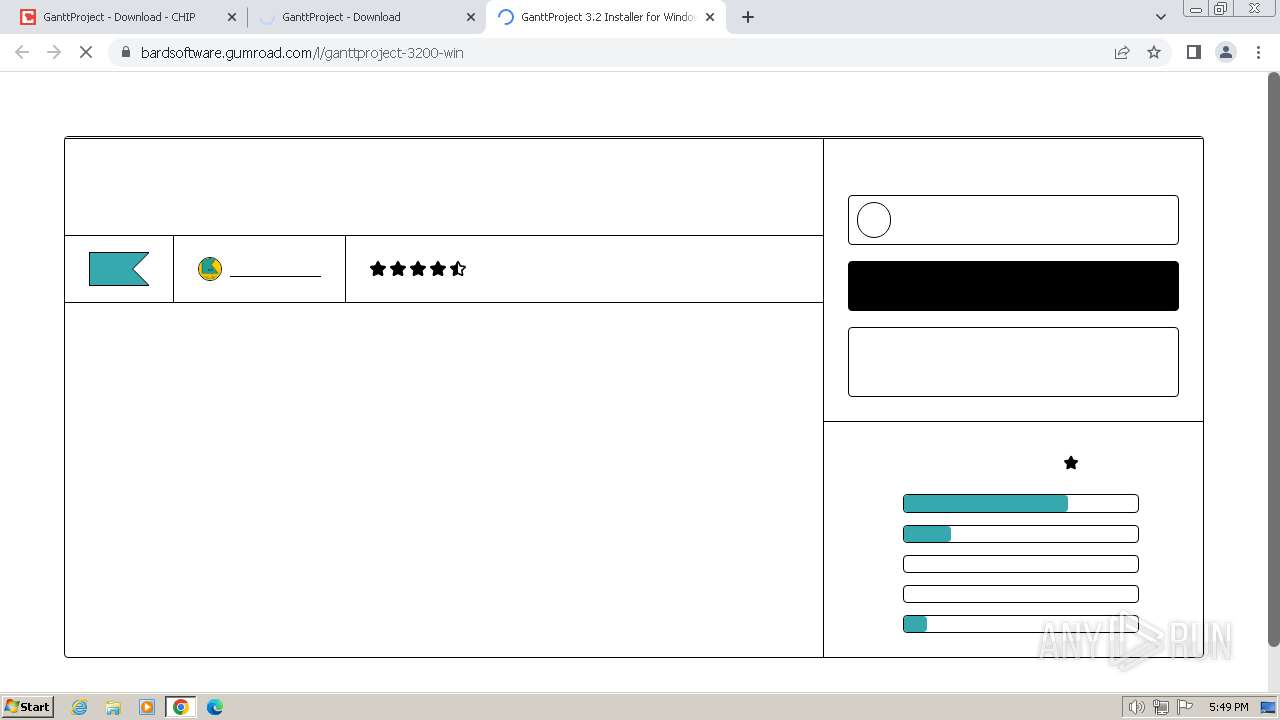Viewport: 1280px width, 720px height.
Task: Launch Internet Explorer from taskbar
Action: click(x=80, y=707)
